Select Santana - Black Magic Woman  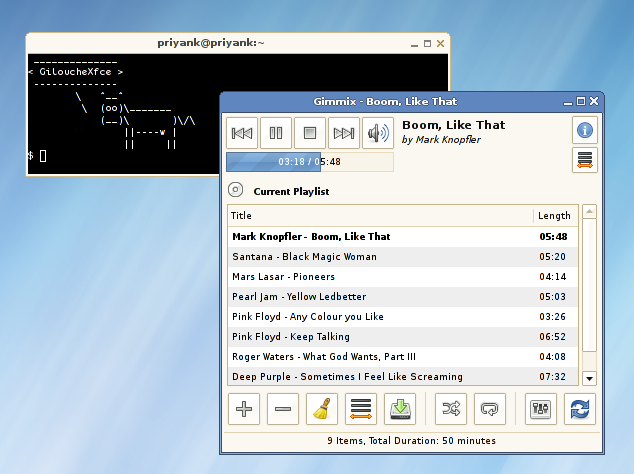pyautogui.click(x=403, y=257)
